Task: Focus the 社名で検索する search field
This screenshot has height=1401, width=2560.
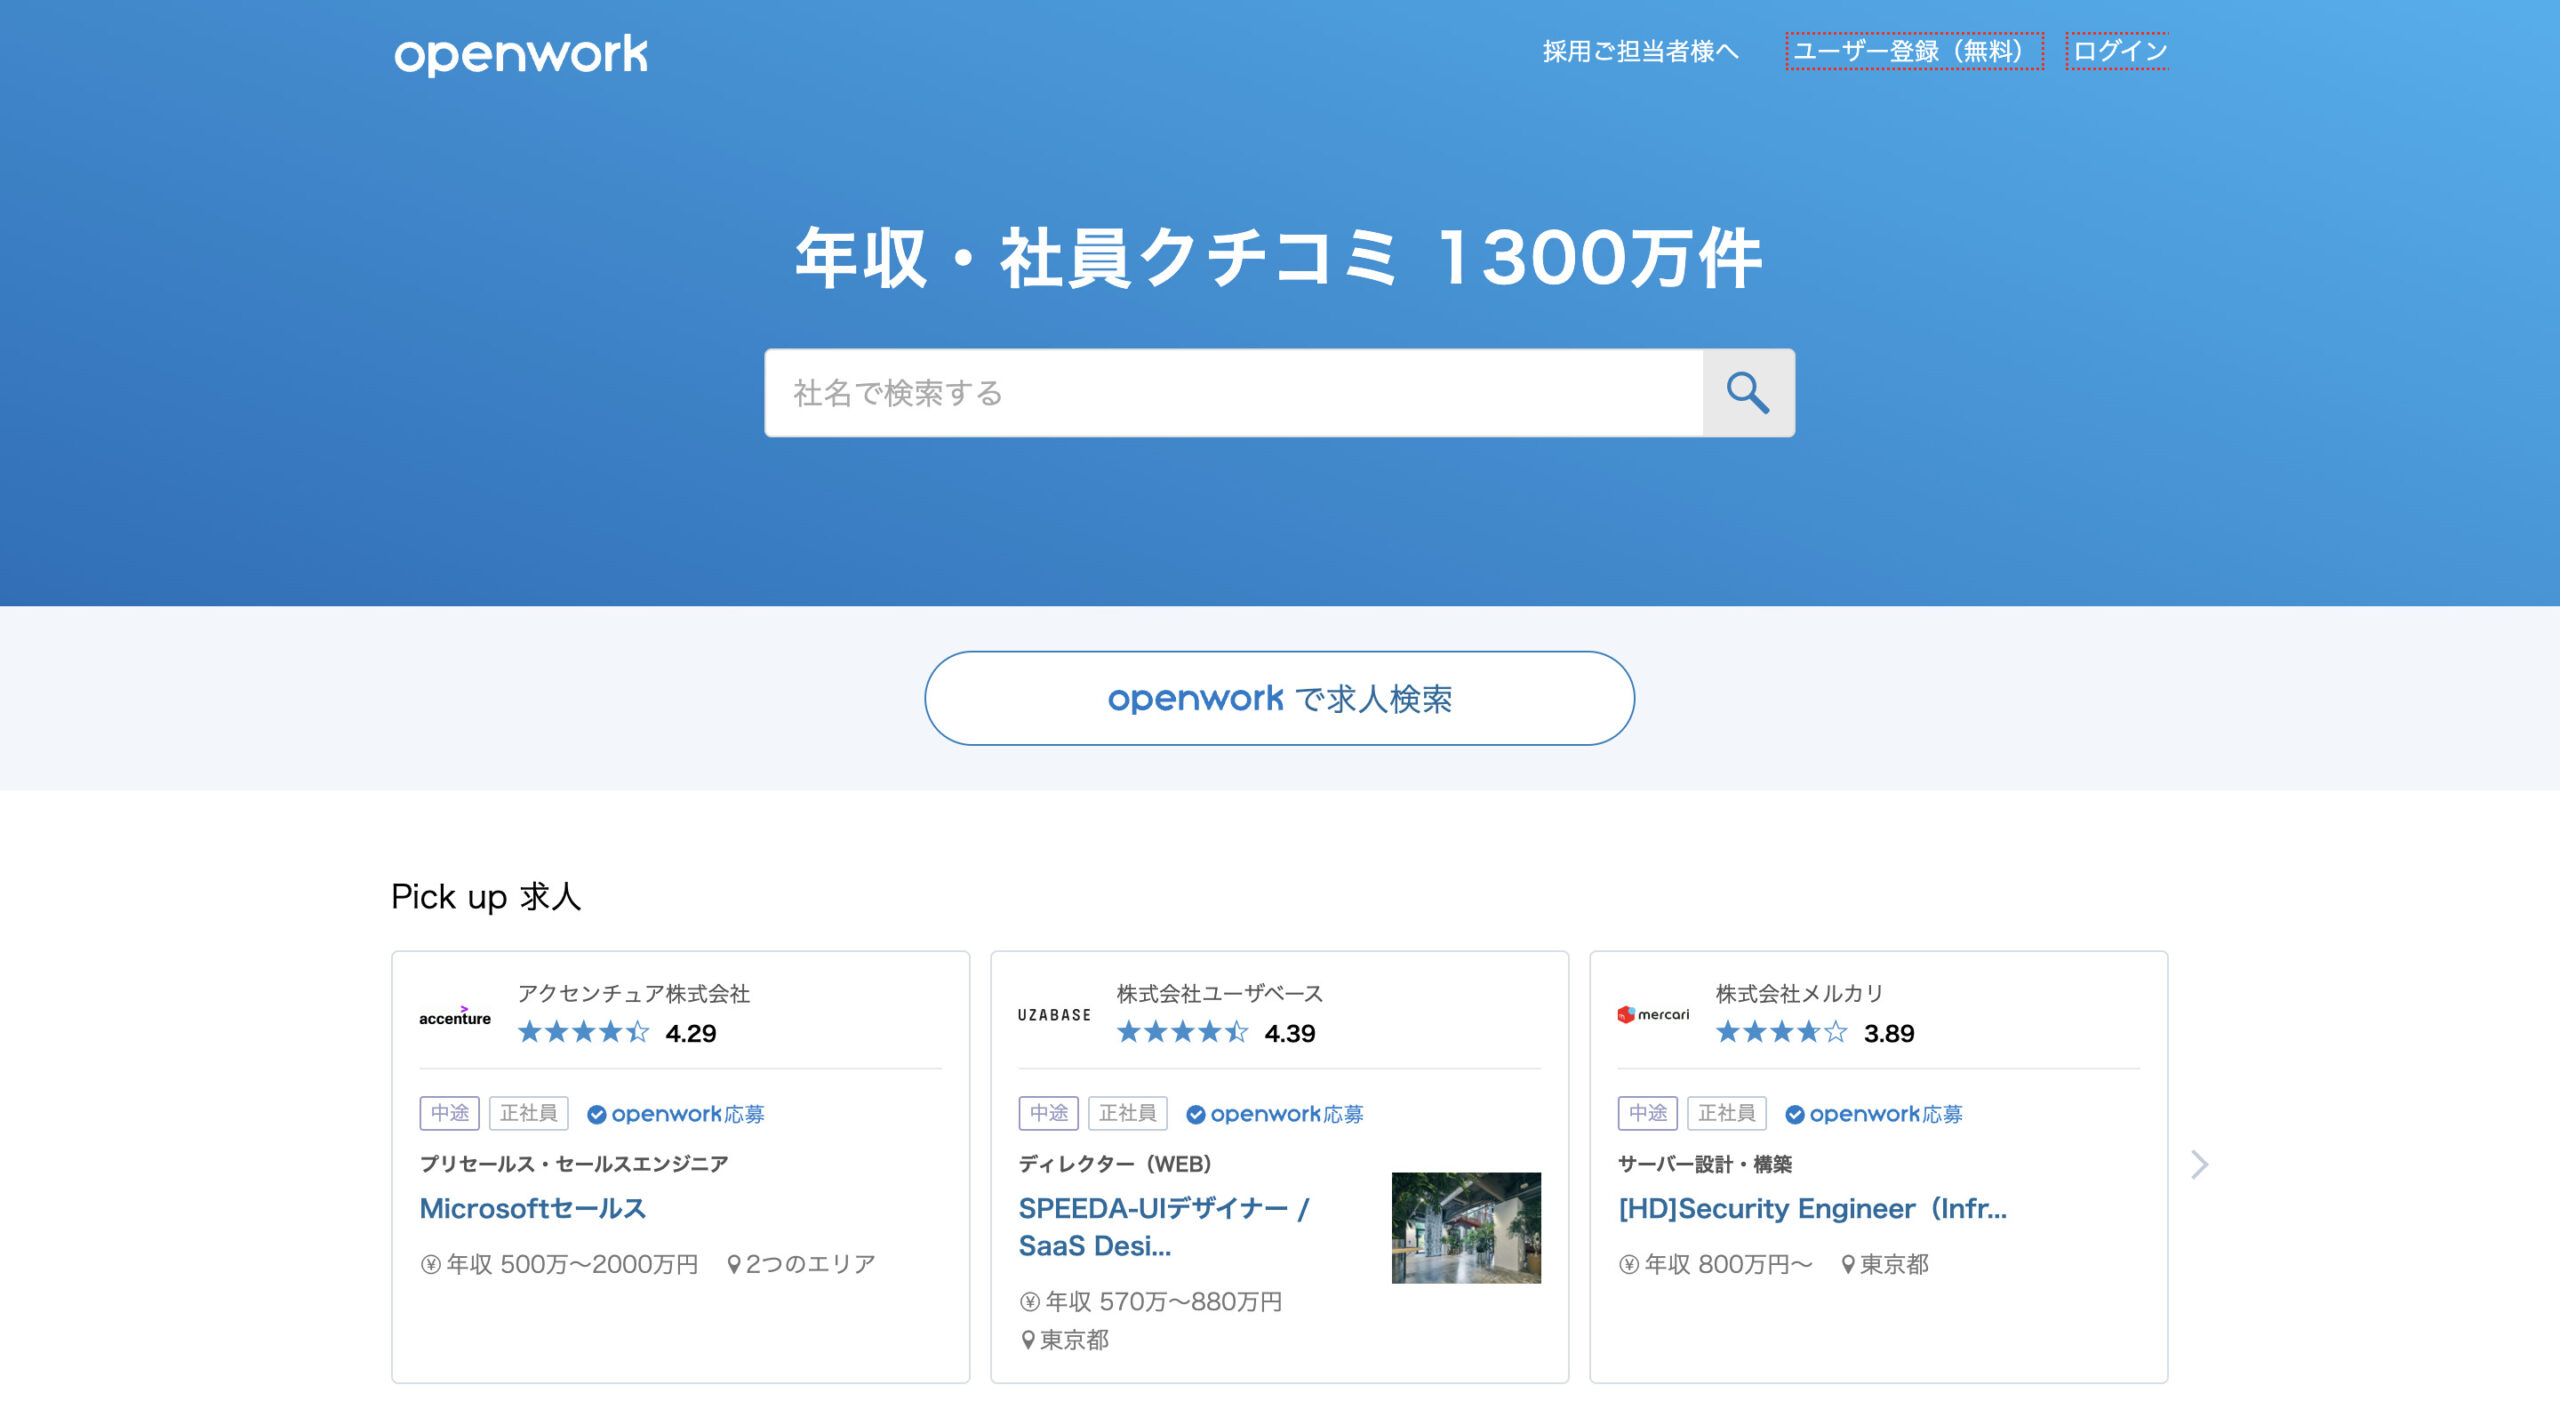Action: click(x=1234, y=393)
